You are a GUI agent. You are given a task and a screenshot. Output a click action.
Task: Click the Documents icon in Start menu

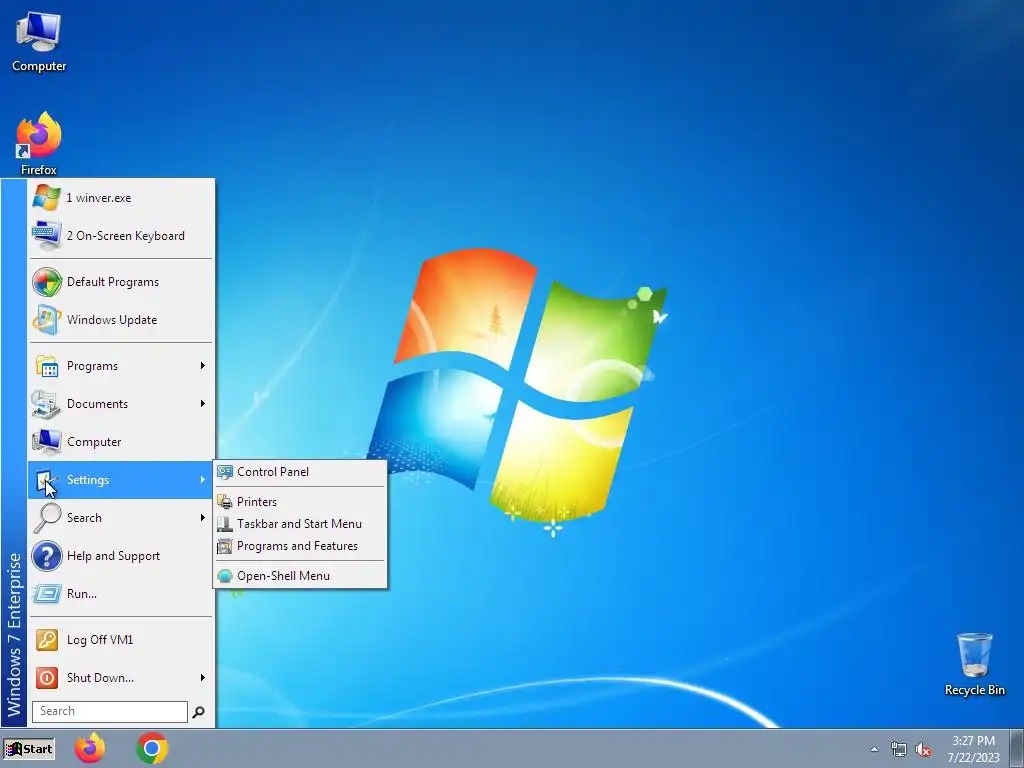click(x=47, y=404)
